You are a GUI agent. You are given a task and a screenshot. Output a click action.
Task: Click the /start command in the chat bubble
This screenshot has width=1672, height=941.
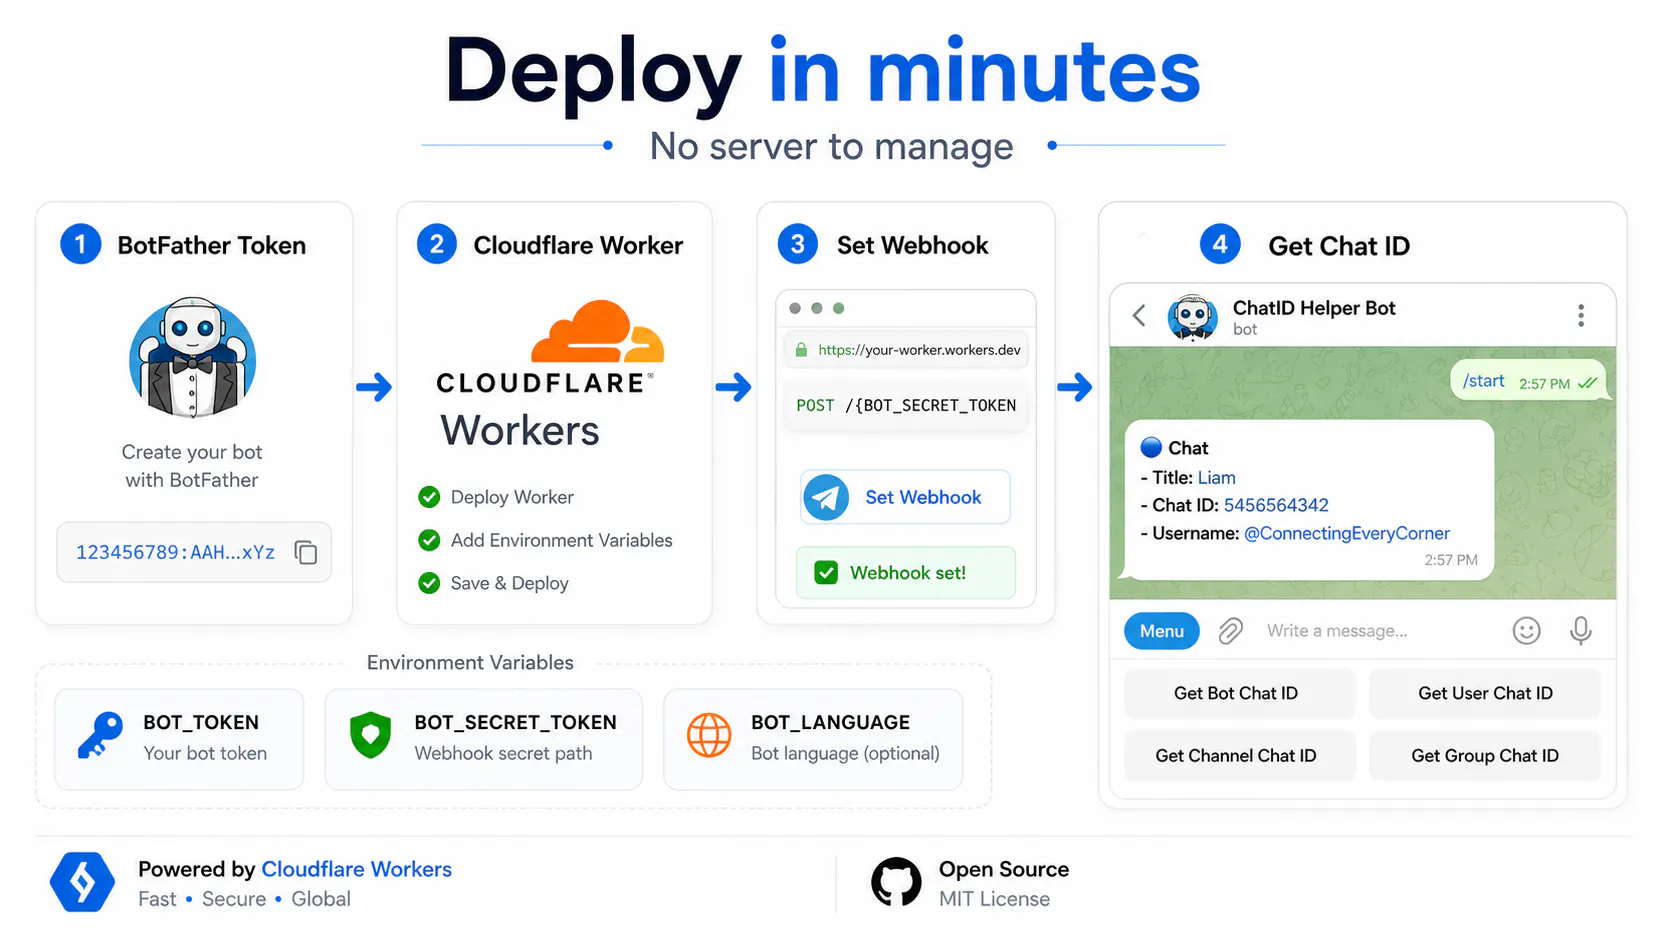(1483, 381)
